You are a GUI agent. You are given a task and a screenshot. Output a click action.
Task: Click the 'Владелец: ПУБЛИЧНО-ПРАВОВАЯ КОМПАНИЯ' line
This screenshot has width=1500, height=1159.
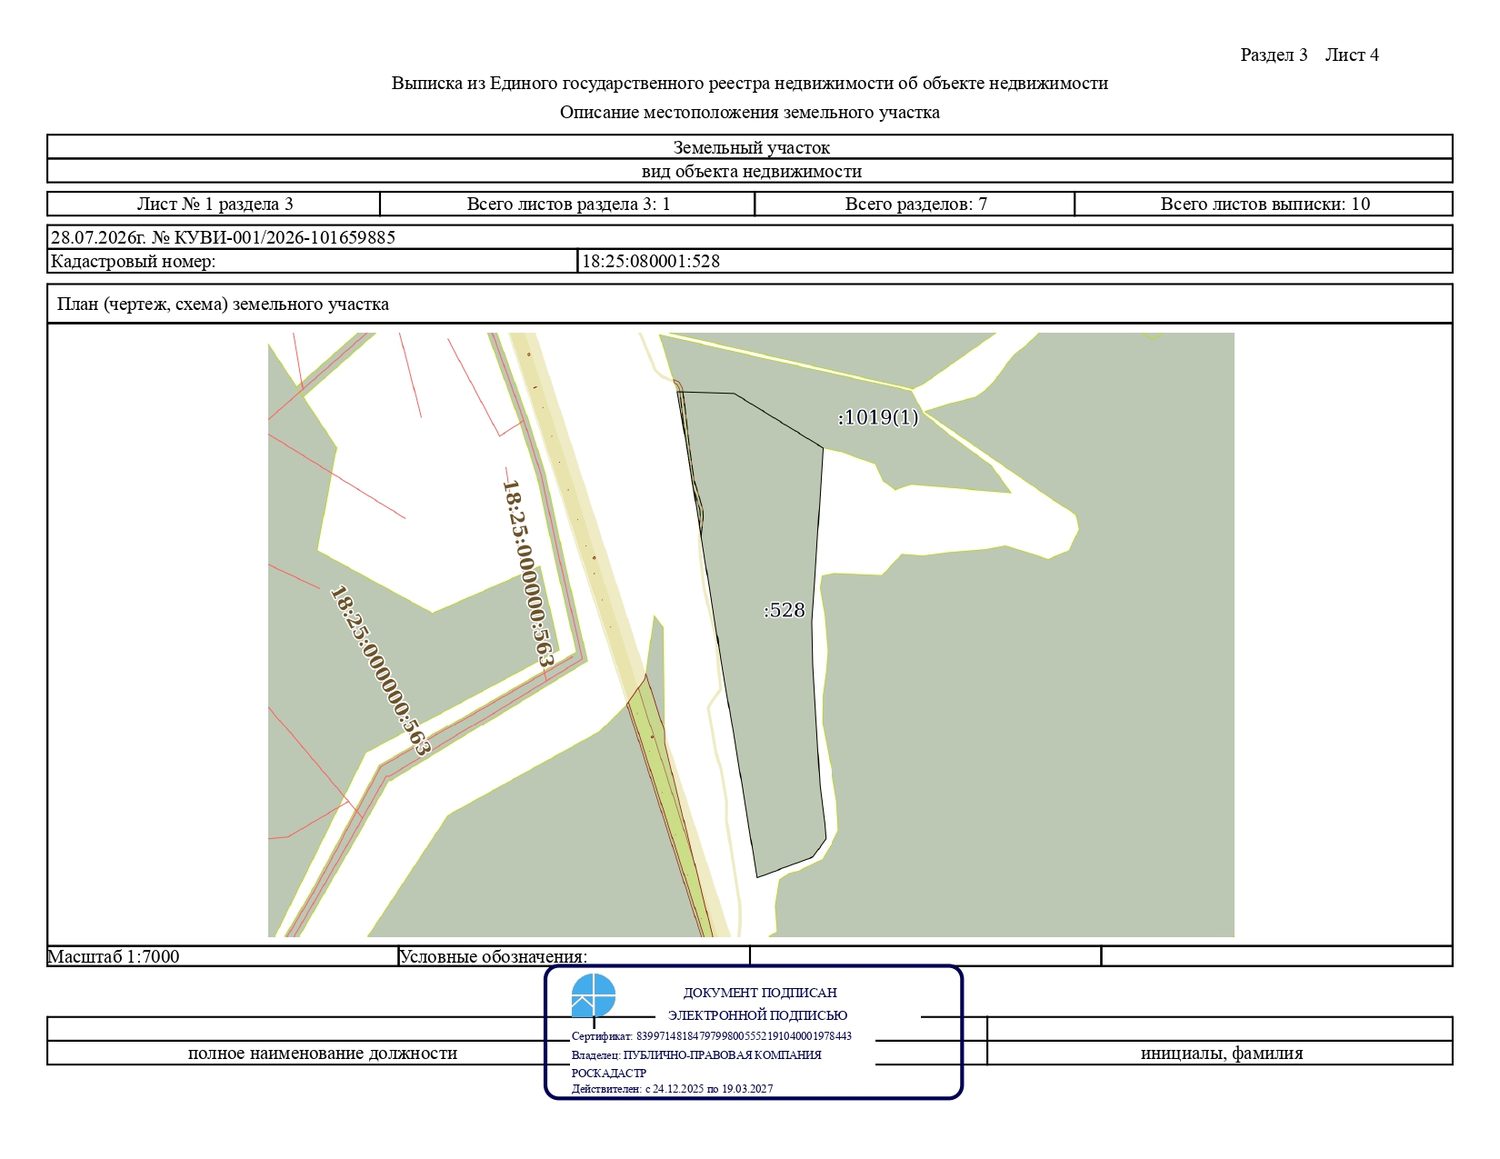(697, 1055)
